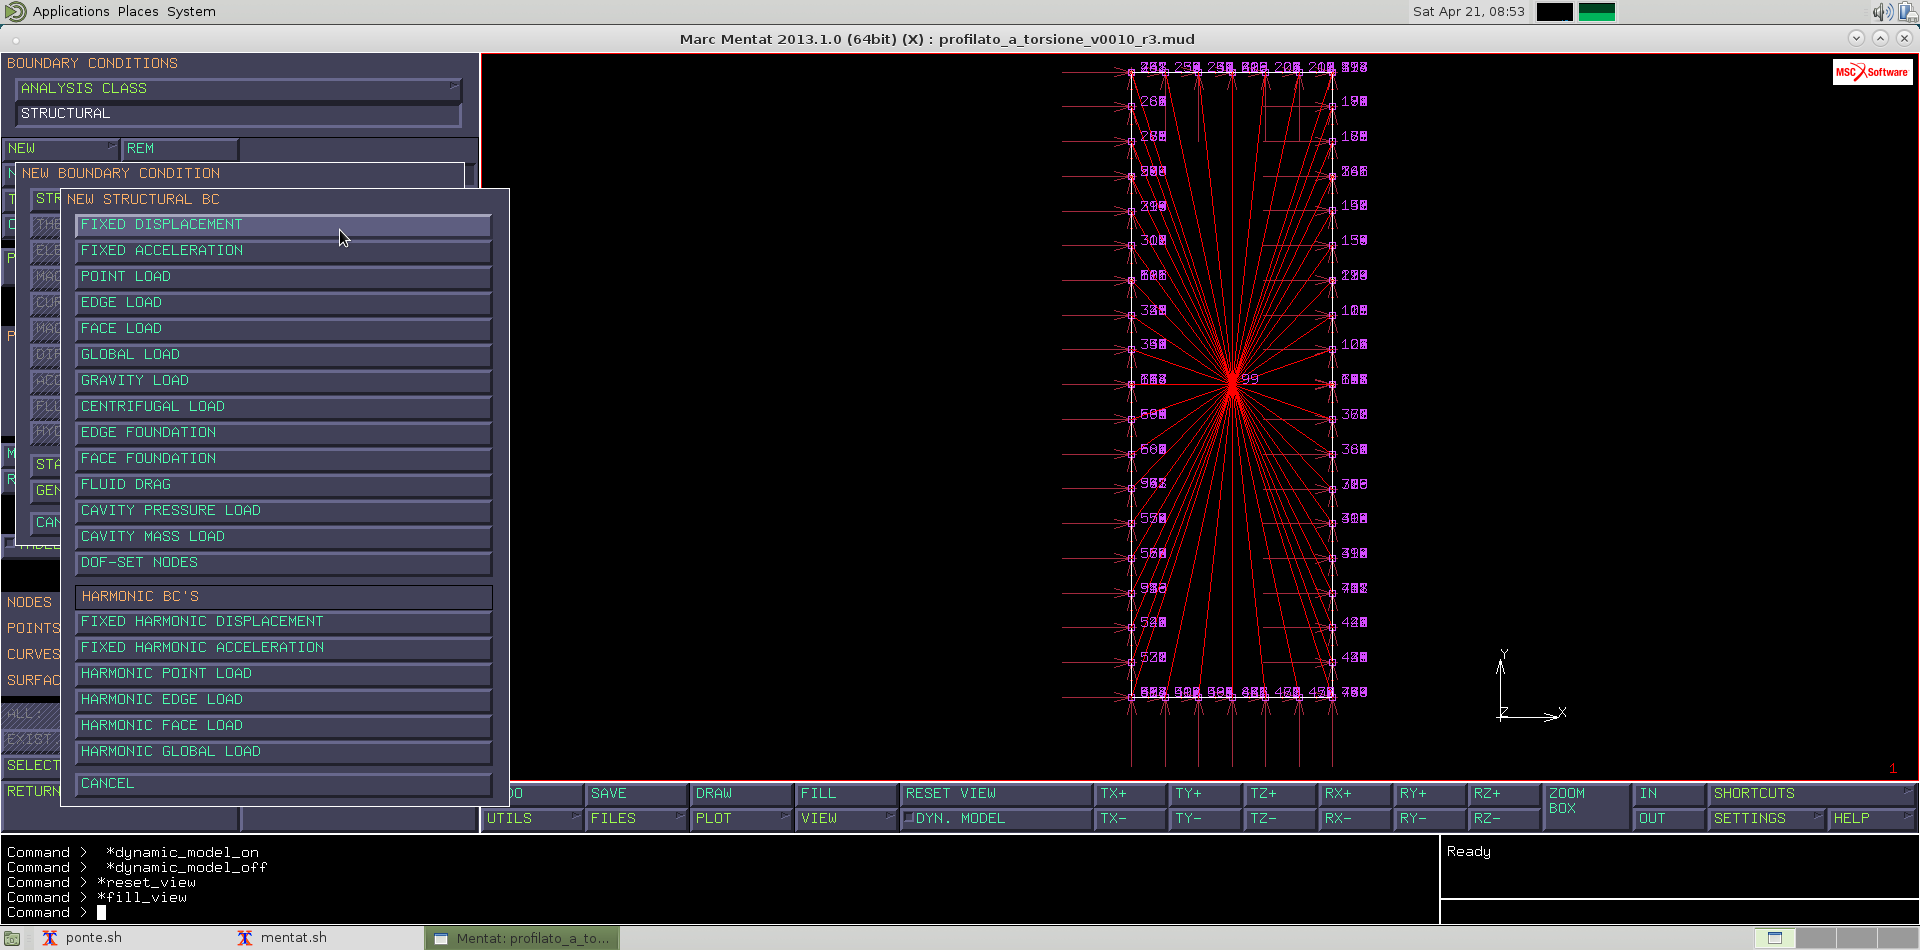This screenshot has height=950, width=1920.
Task: Open the UTILS menu
Action: pyautogui.click(x=532, y=819)
